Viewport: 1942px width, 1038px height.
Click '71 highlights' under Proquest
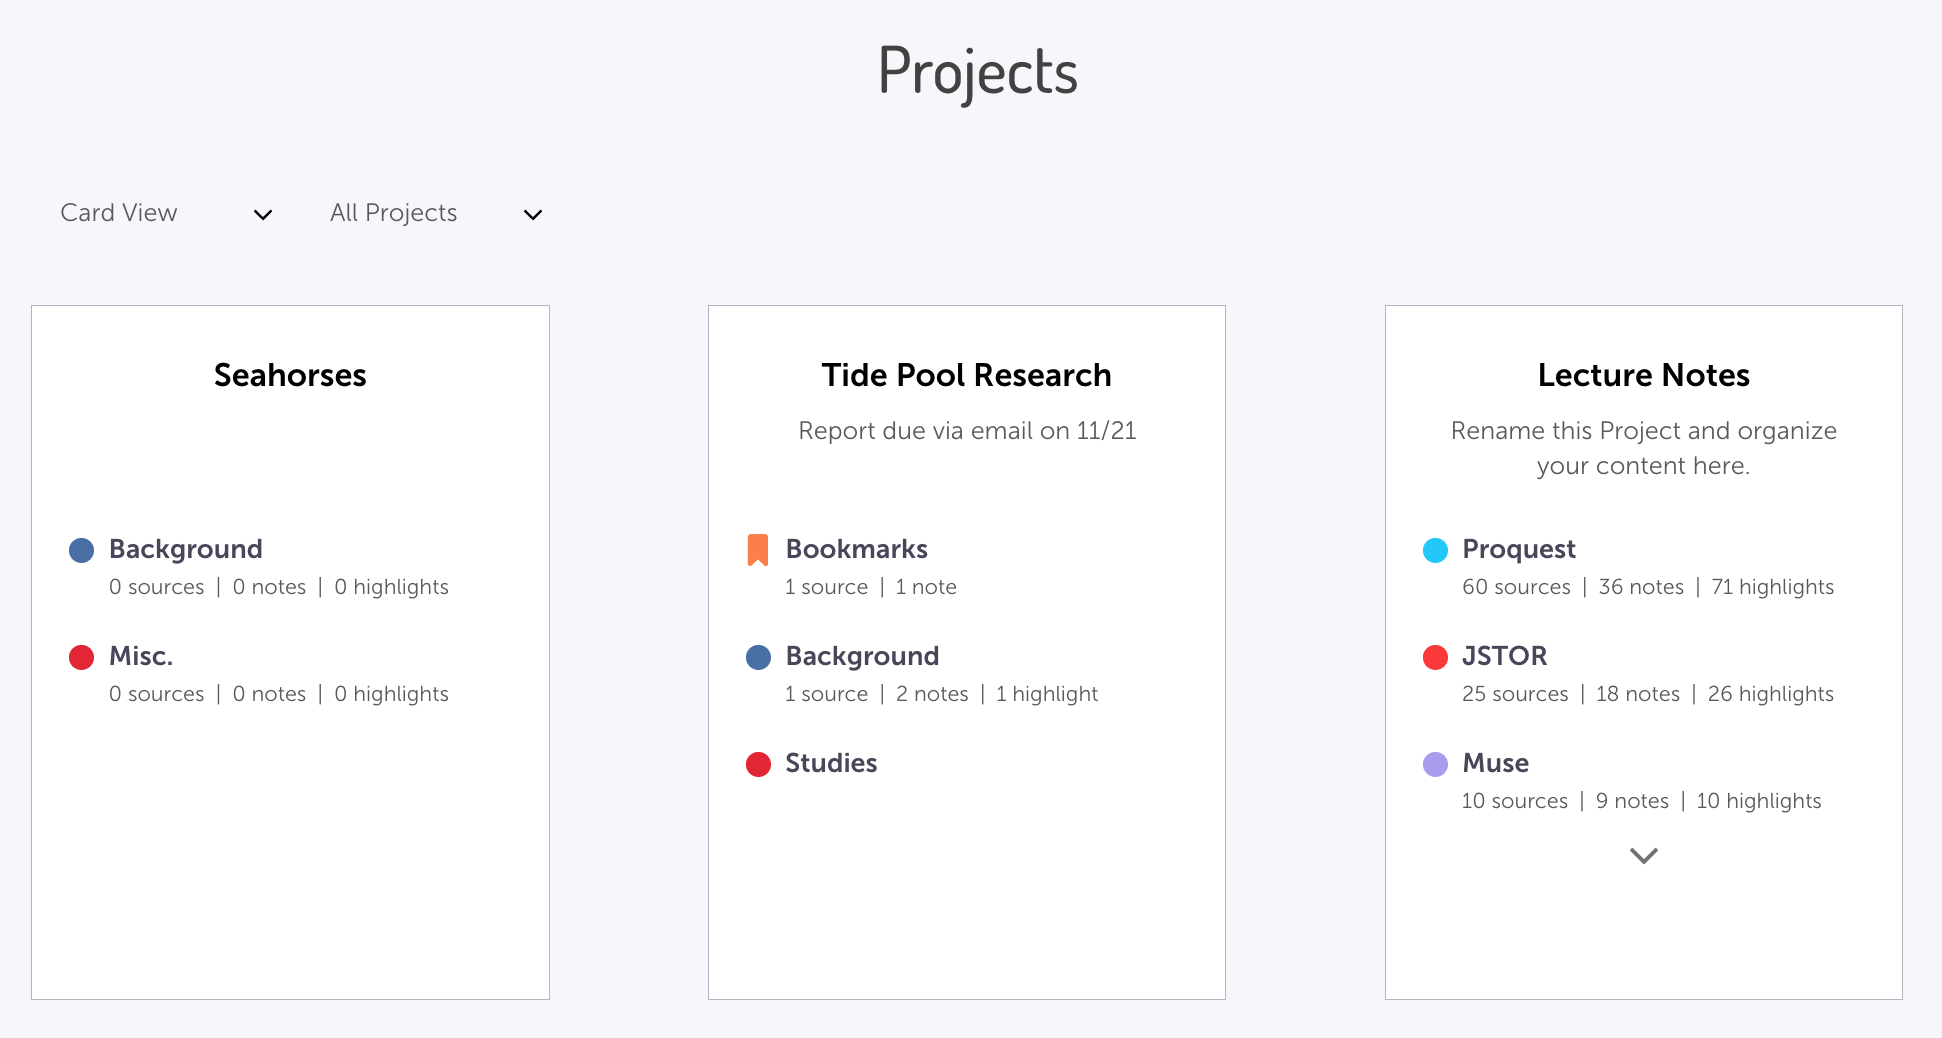tap(1772, 587)
